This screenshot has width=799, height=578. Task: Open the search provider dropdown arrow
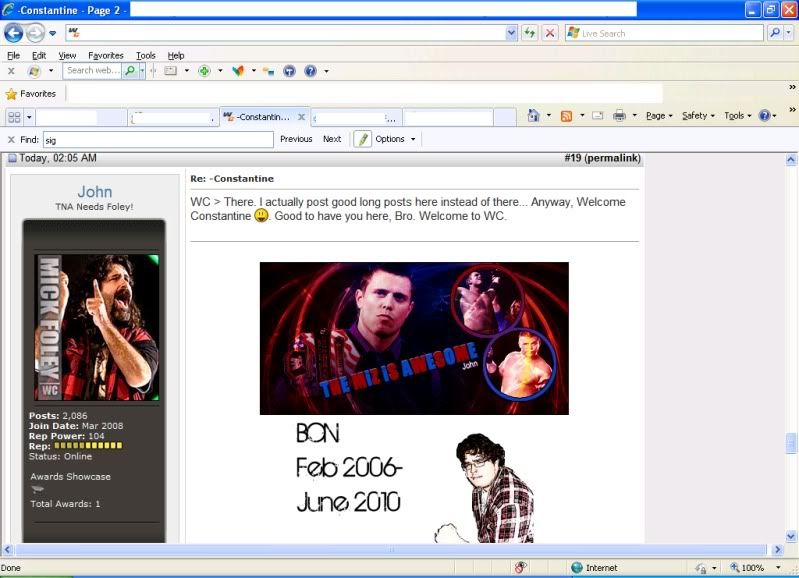[788, 33]
